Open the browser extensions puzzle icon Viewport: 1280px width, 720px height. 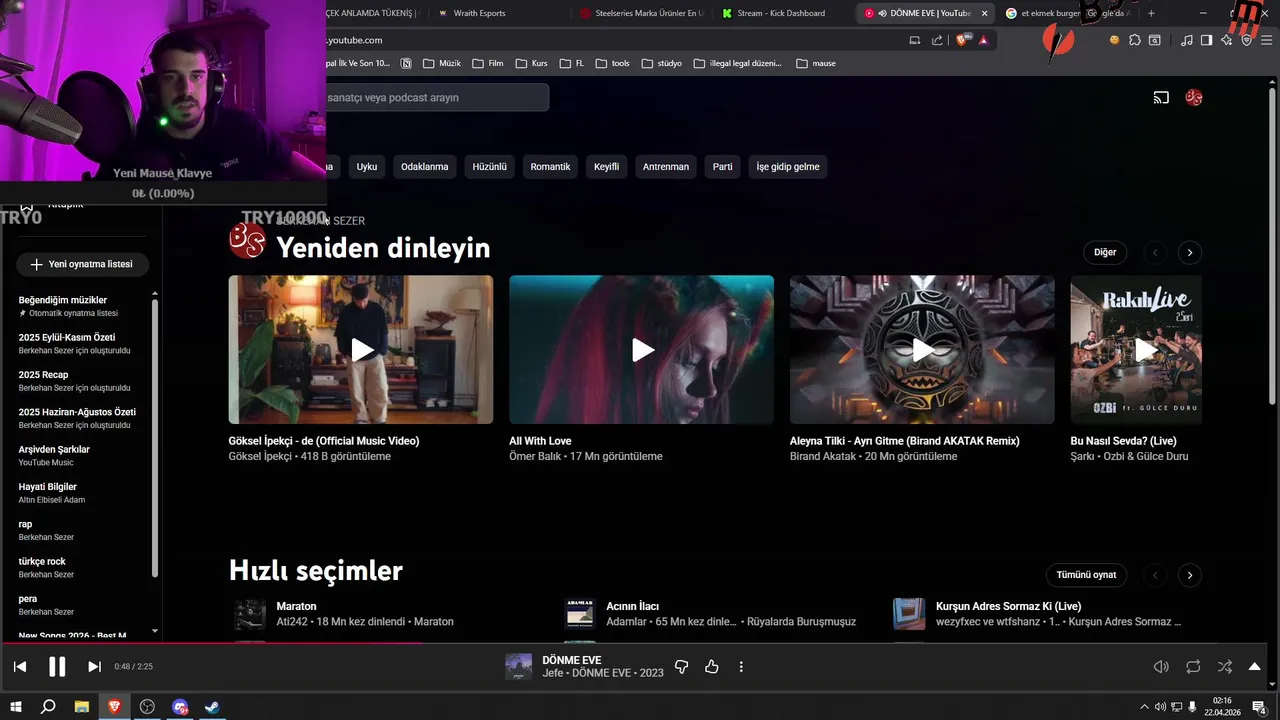click(1135, 40)
